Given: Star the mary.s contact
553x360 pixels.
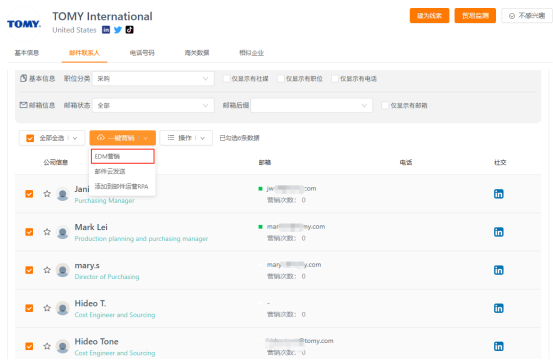Looking at the screenshot, I should (x=47, y=270).
